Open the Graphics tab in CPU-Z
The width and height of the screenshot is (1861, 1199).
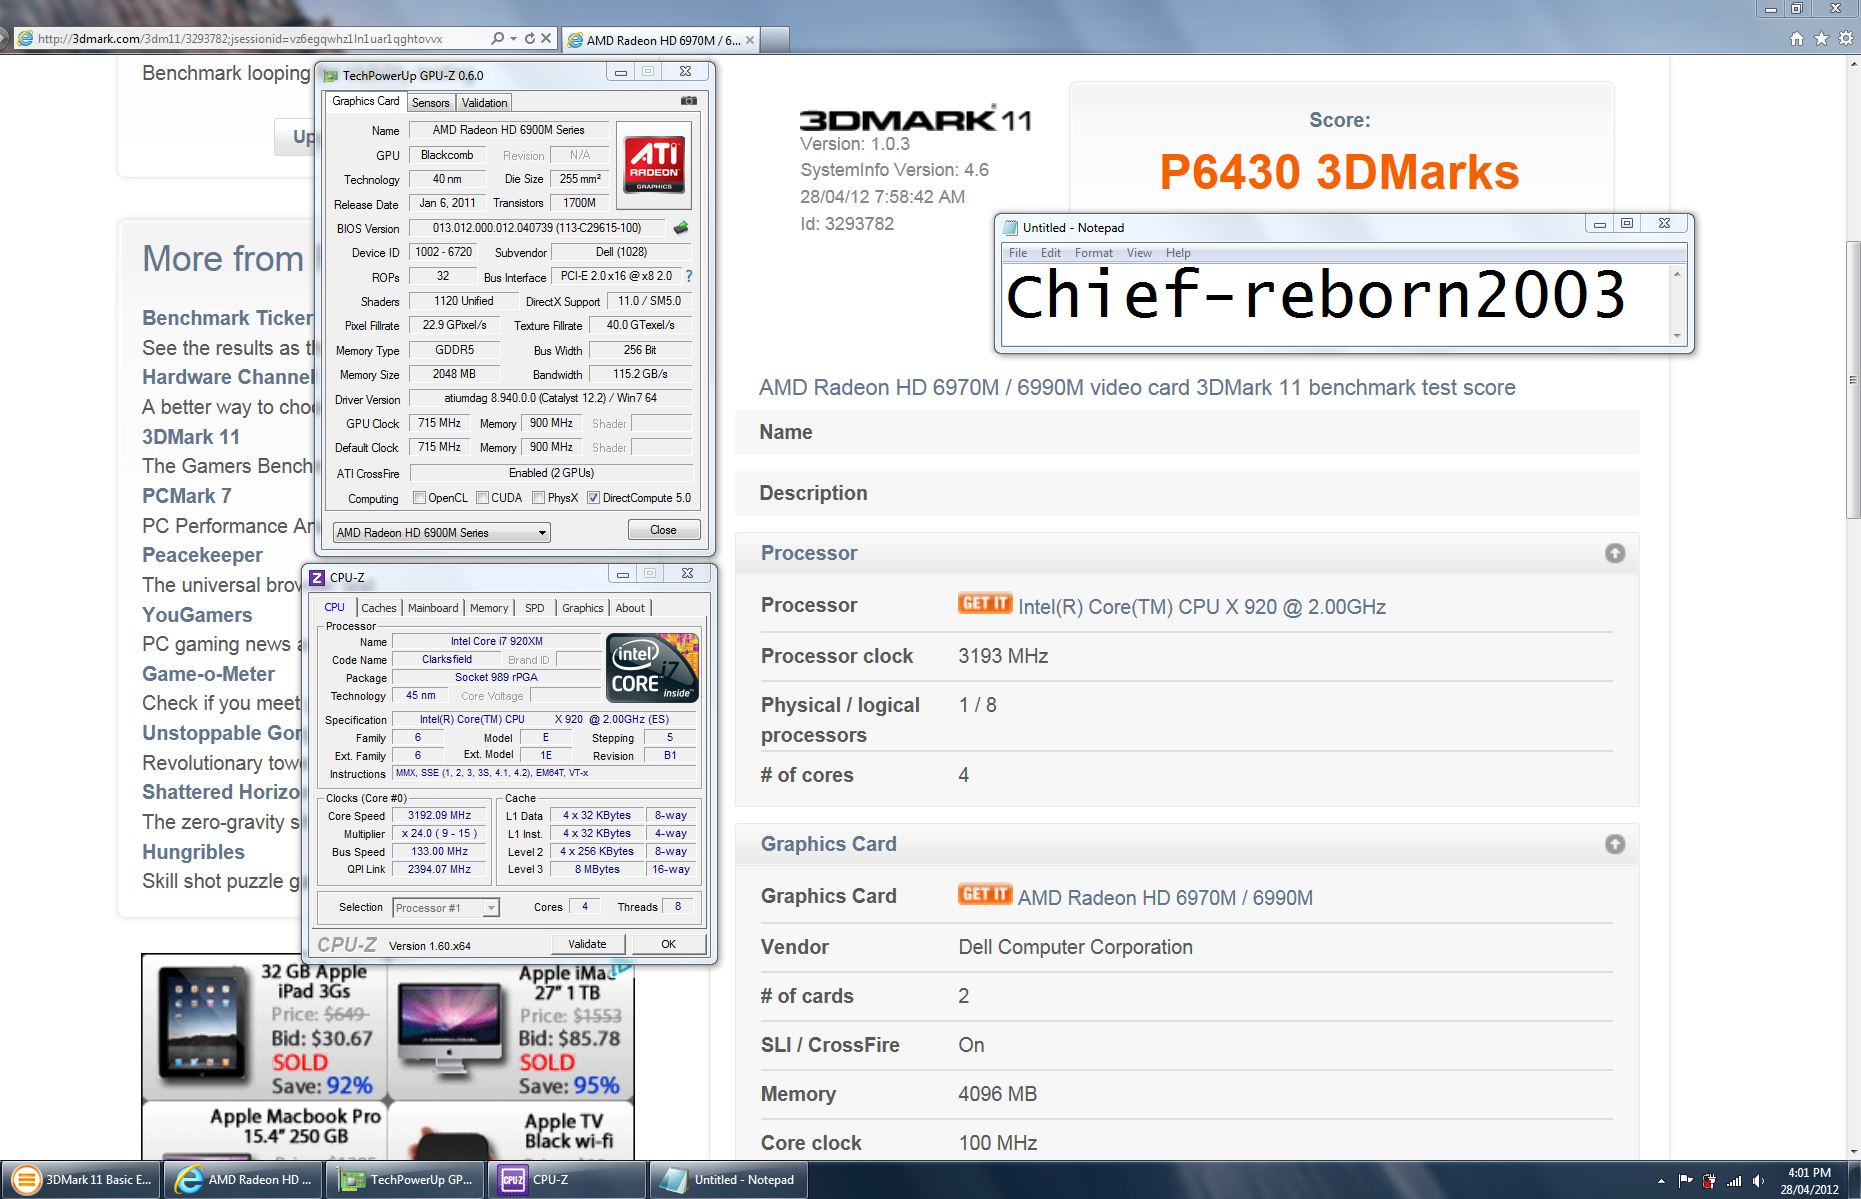[x=582, y=607]
